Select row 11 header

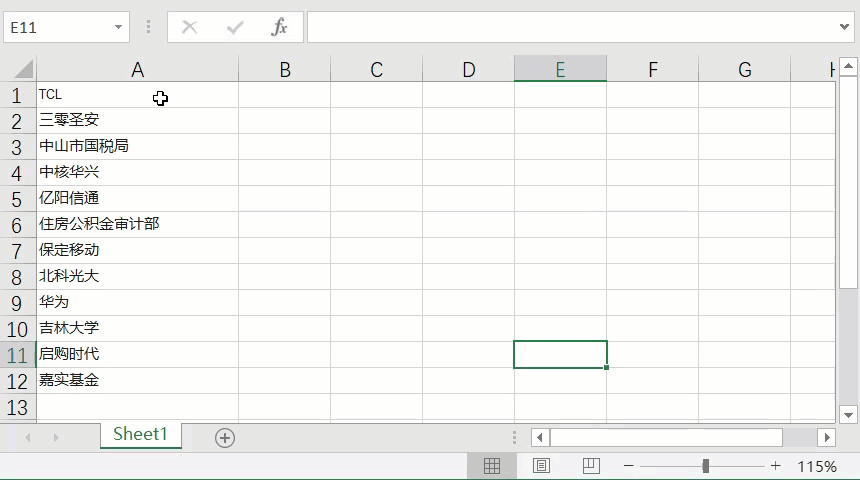point(17,355)
